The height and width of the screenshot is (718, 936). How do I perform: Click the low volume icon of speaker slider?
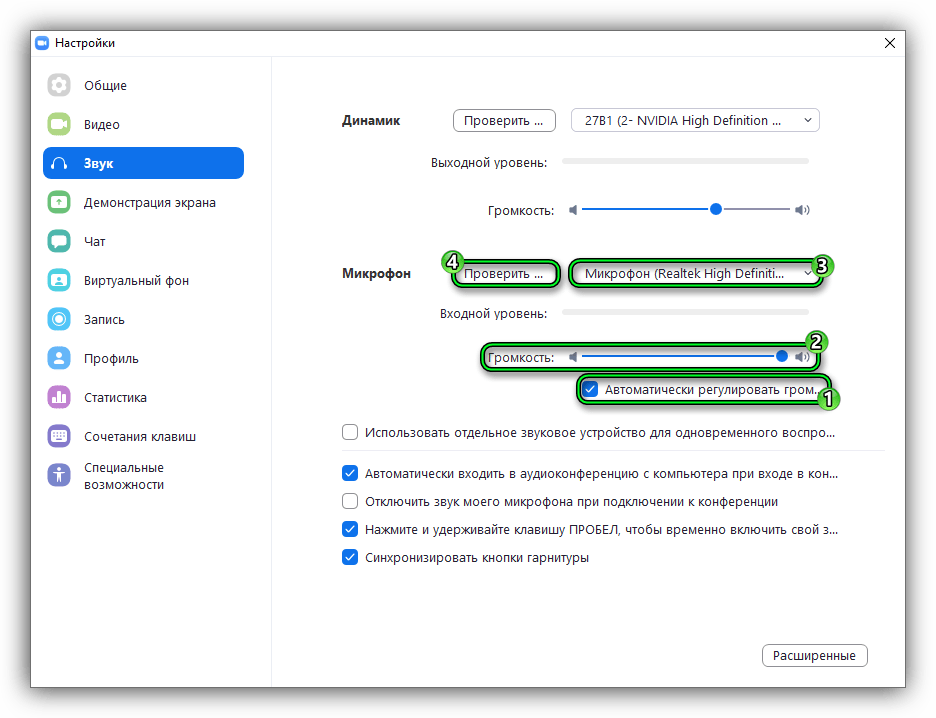tap(572, 210)
